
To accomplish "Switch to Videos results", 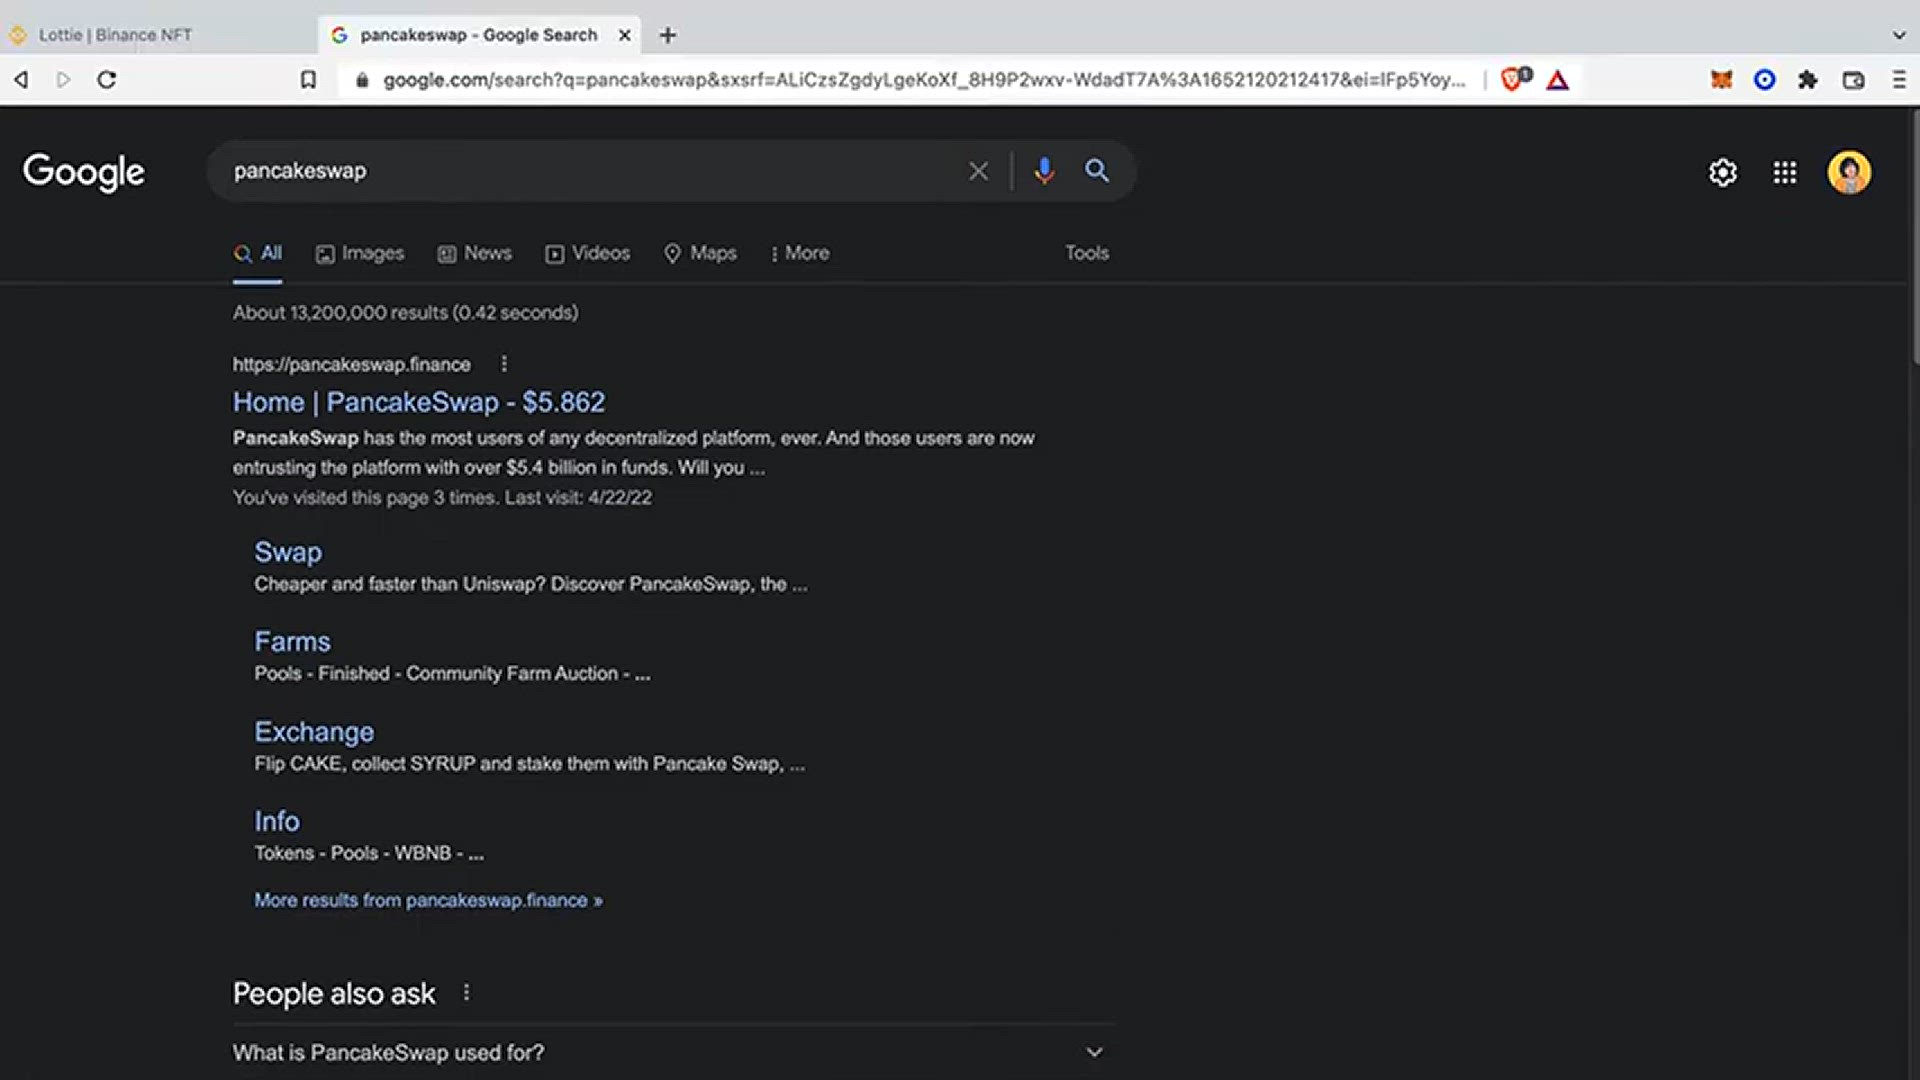I will coord(588,253).
